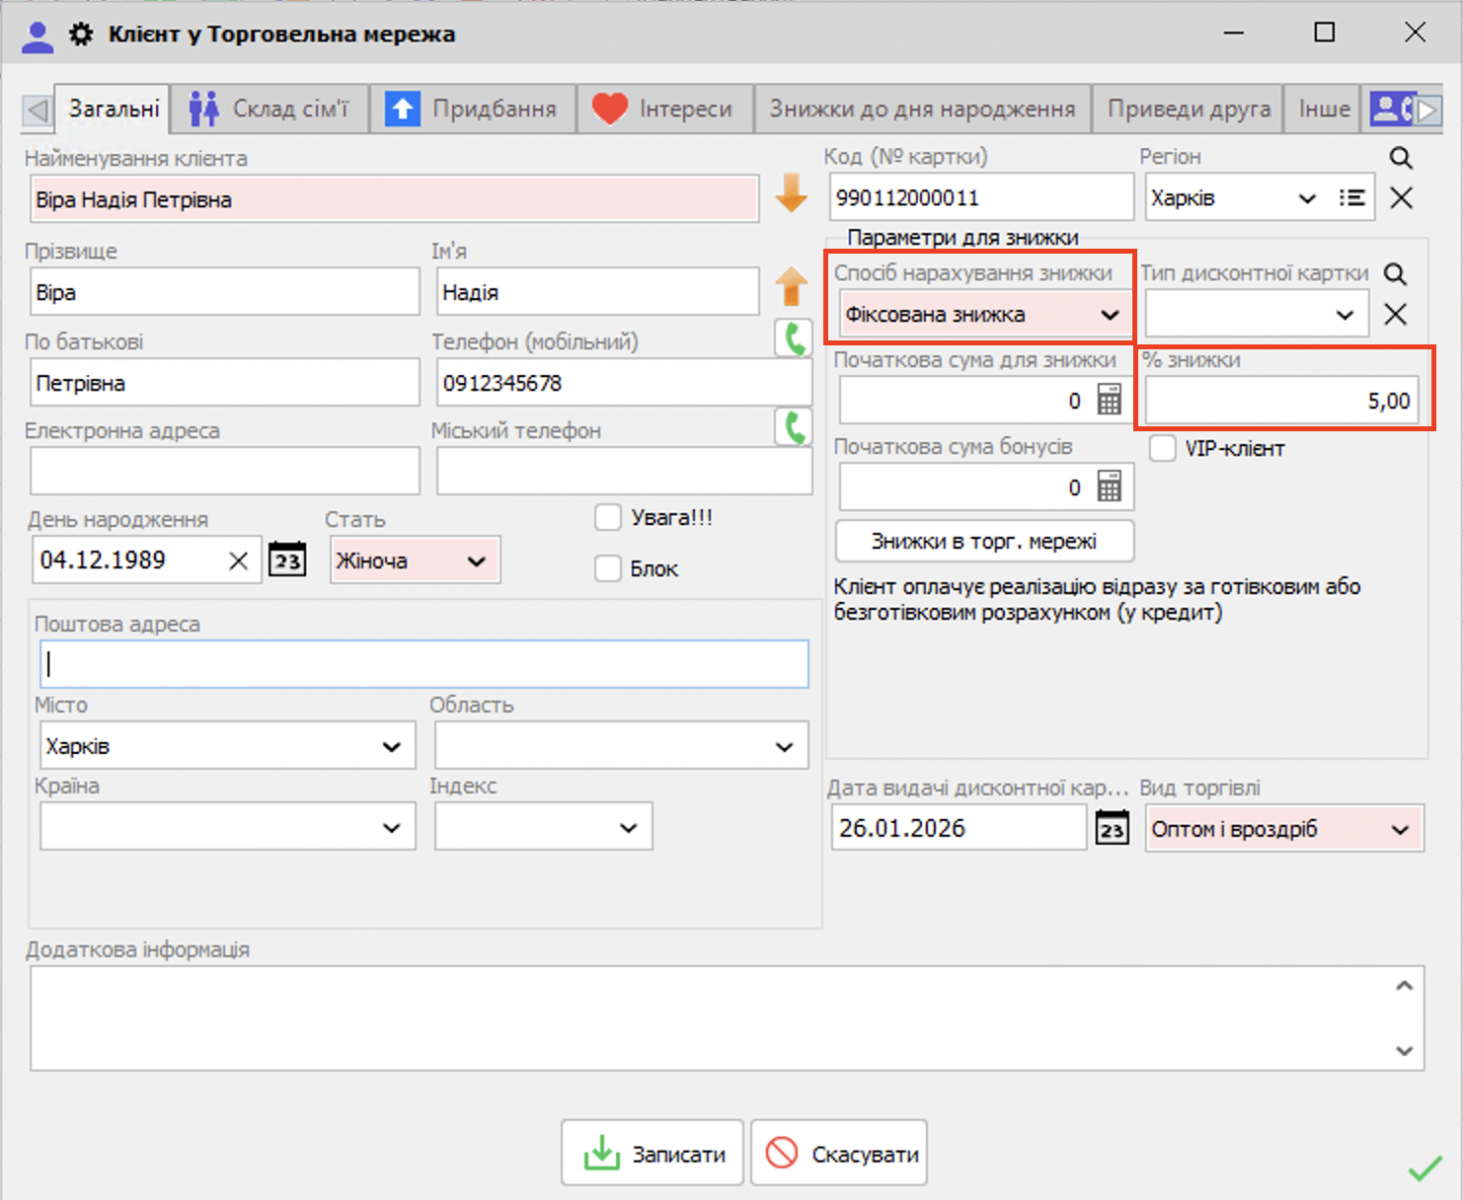The height and width of the screenshot is (1200, 1463).
Task: Open the Індекс dropdown
Action: pos(628,828)
